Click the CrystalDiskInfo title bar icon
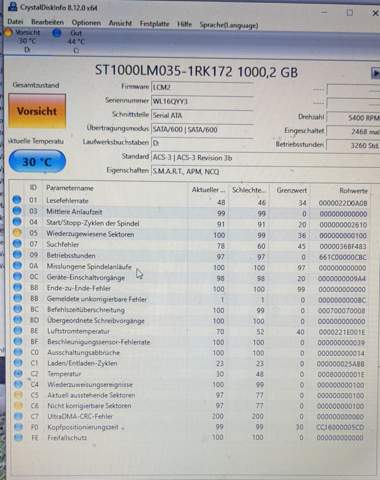Viewport: 380px width, 480px height. click(x=13, y=6)
